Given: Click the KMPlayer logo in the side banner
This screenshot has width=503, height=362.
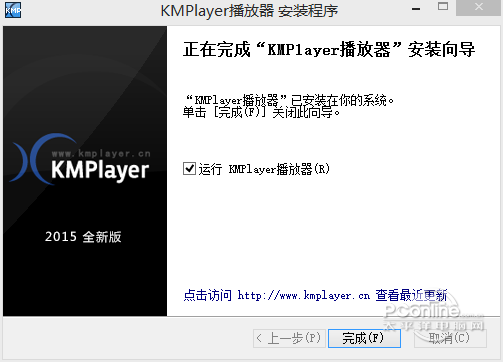Looking at the screenshot, I should 80,159.
